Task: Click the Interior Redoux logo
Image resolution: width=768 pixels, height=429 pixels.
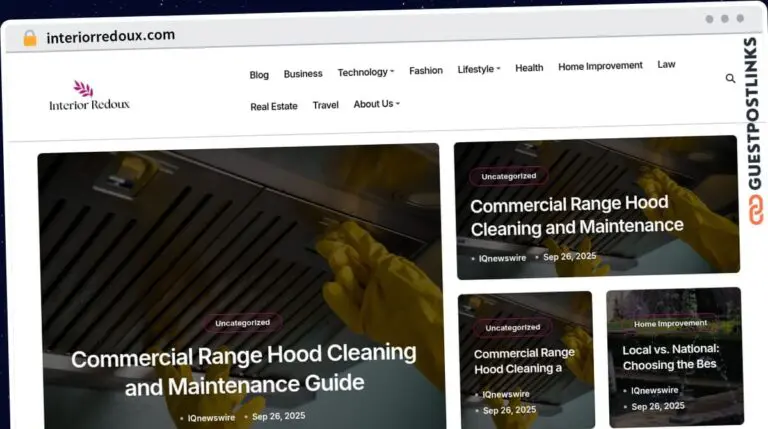Action: pyautogui.click(x=89, y=95)
